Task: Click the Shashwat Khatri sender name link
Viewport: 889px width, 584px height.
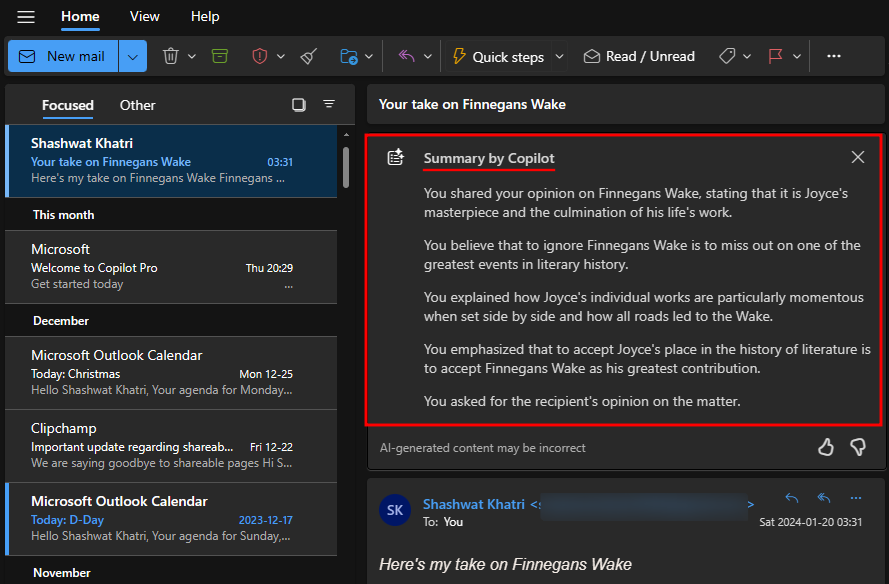Action: pos(474,504)
